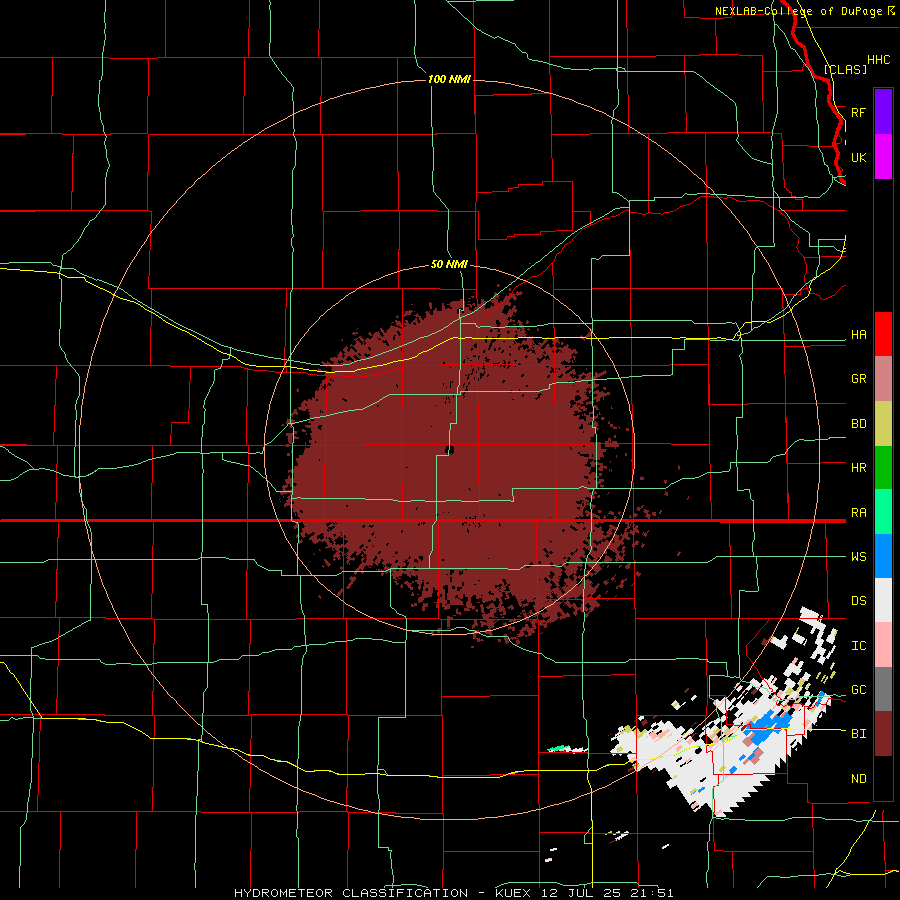
Task: Click the UK legend label
Action: coord(858,157)
